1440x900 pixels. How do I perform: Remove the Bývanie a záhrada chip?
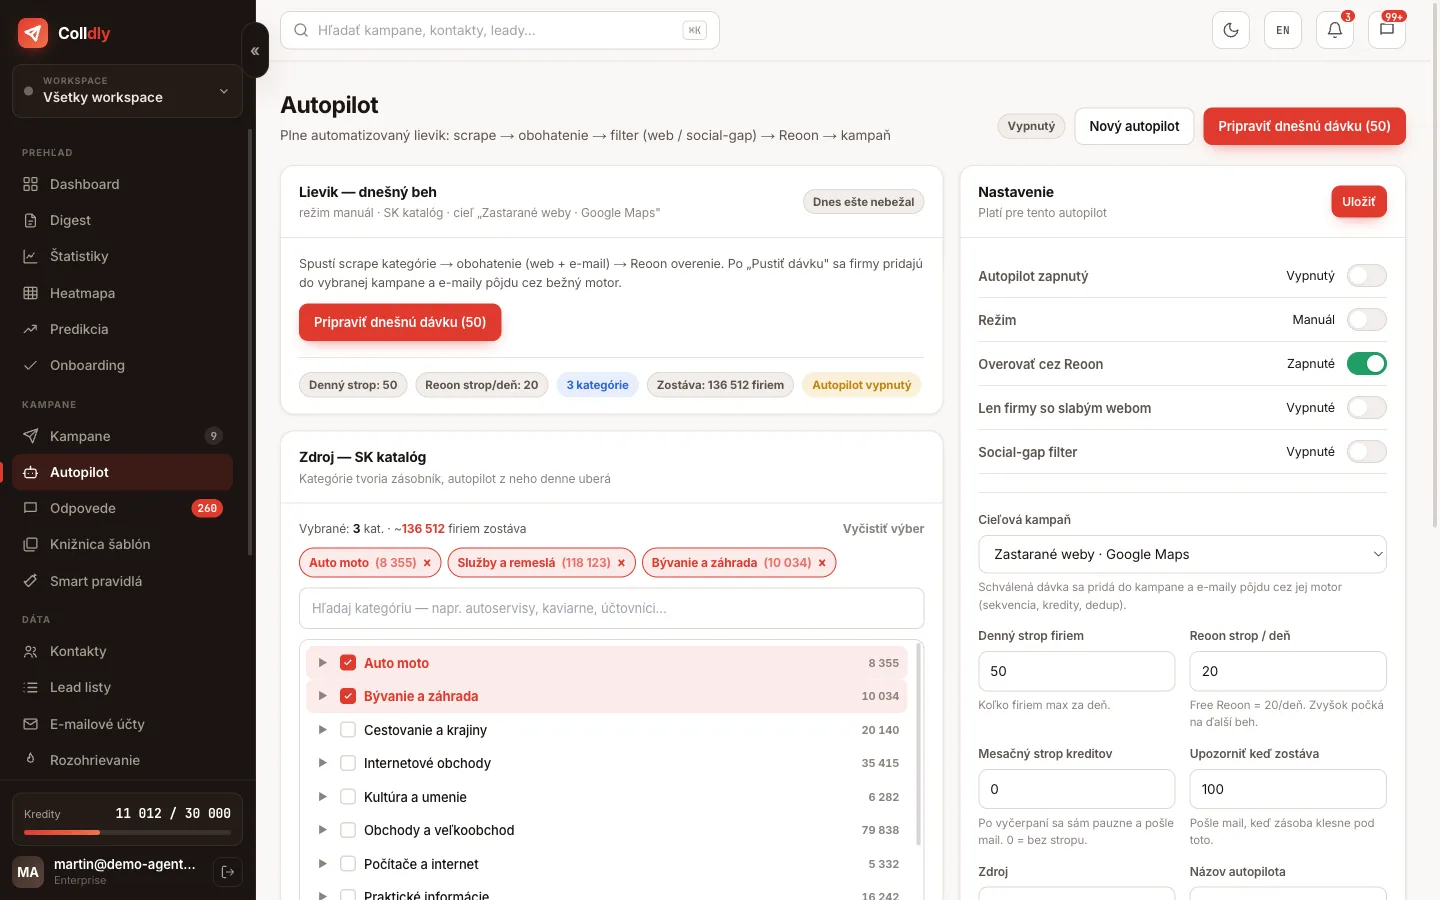click(x=822, y=563)
